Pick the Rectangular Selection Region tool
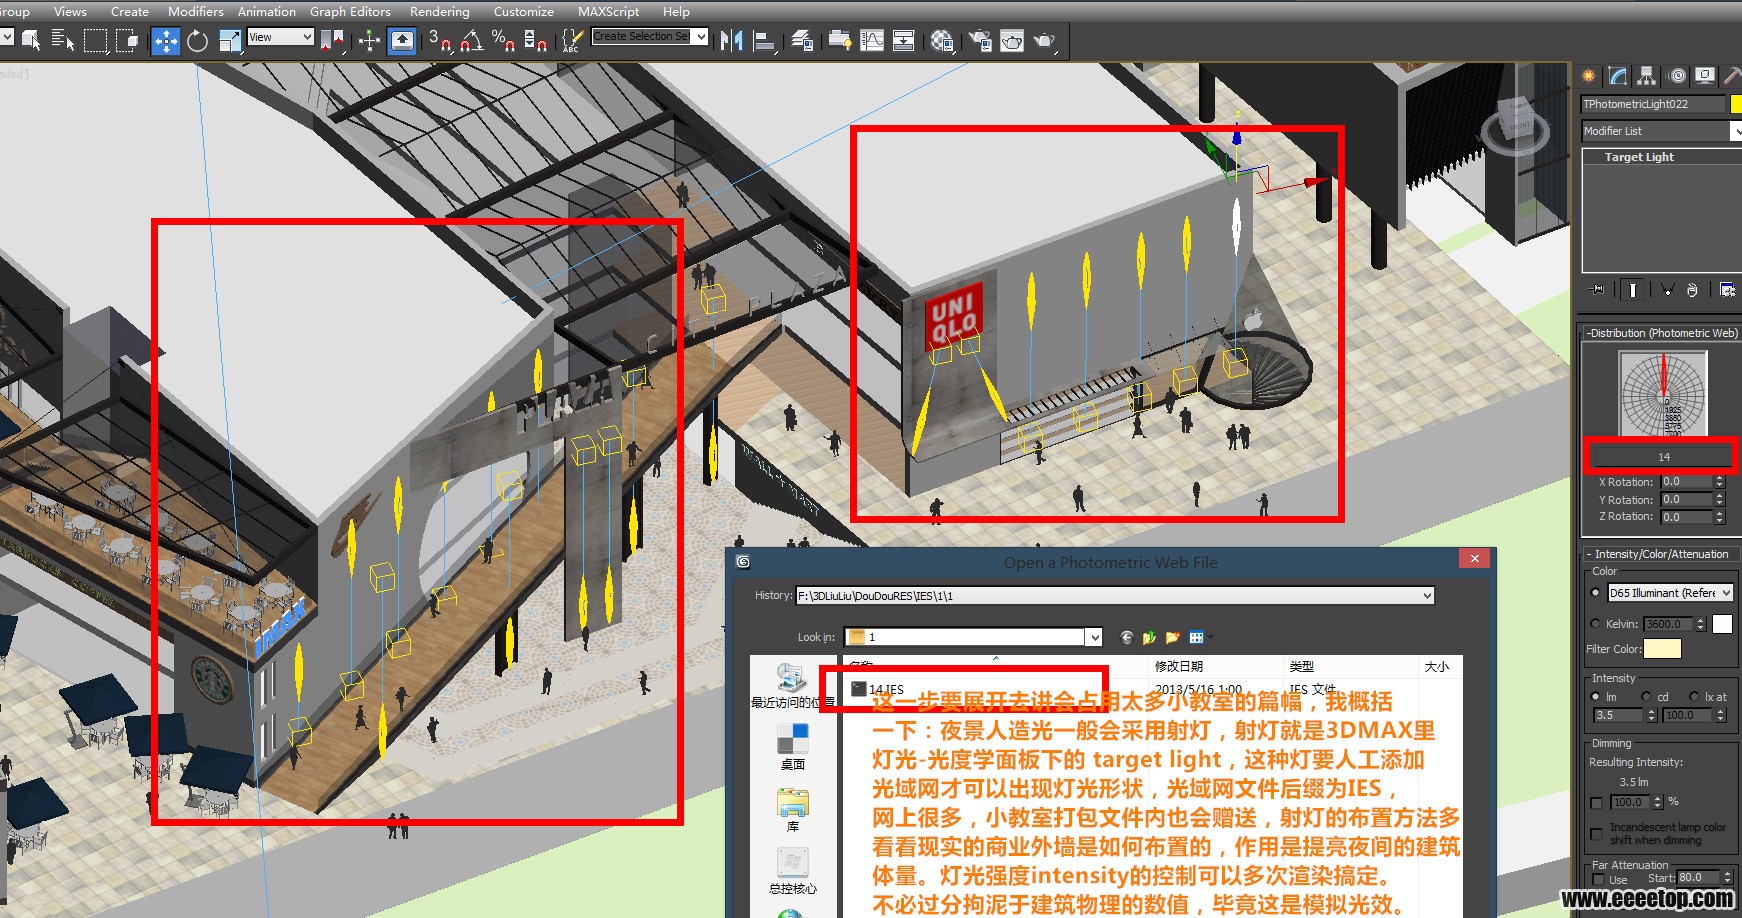This screenshot has width=1742, height=918. pyautogui.click(x=95, y=41)
